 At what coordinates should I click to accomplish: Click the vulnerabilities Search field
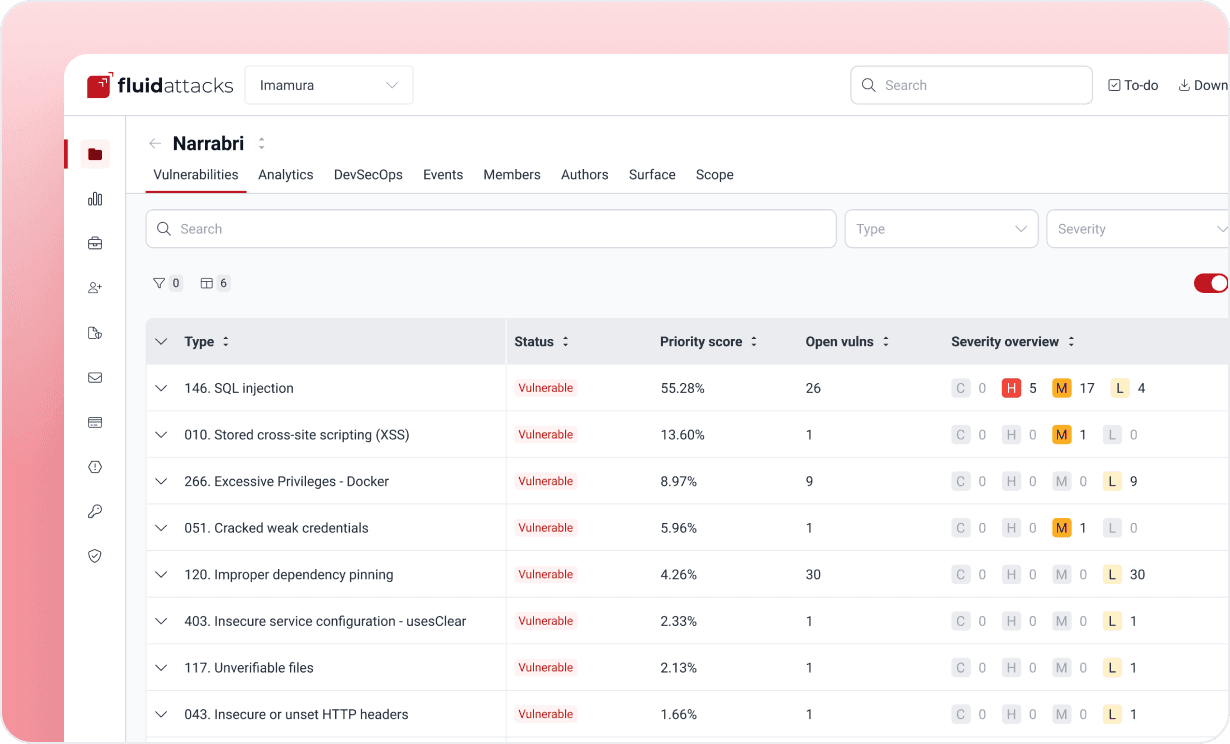coord(491,229)
